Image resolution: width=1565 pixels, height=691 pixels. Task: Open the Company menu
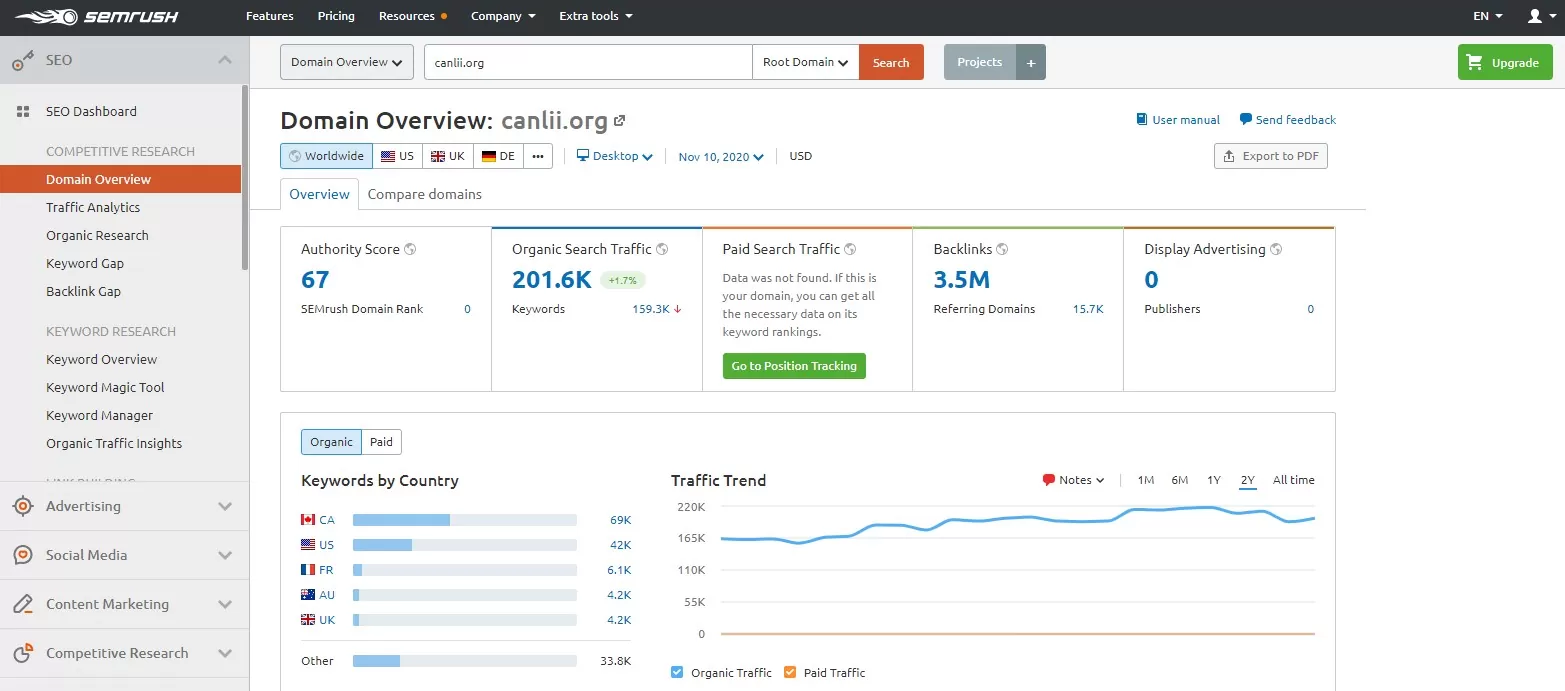tap(503, 16)
